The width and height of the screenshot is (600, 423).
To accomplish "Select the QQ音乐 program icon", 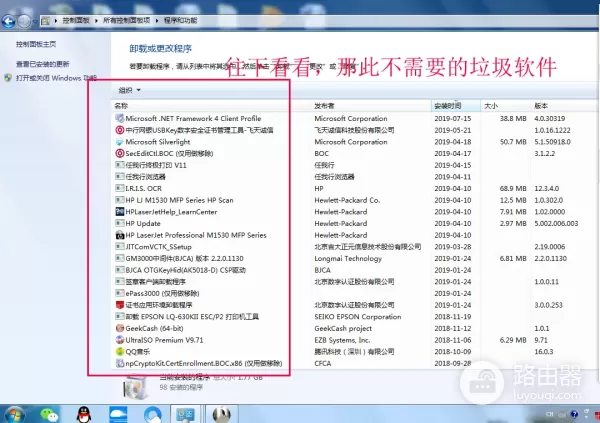I will [x=120, y=351].
